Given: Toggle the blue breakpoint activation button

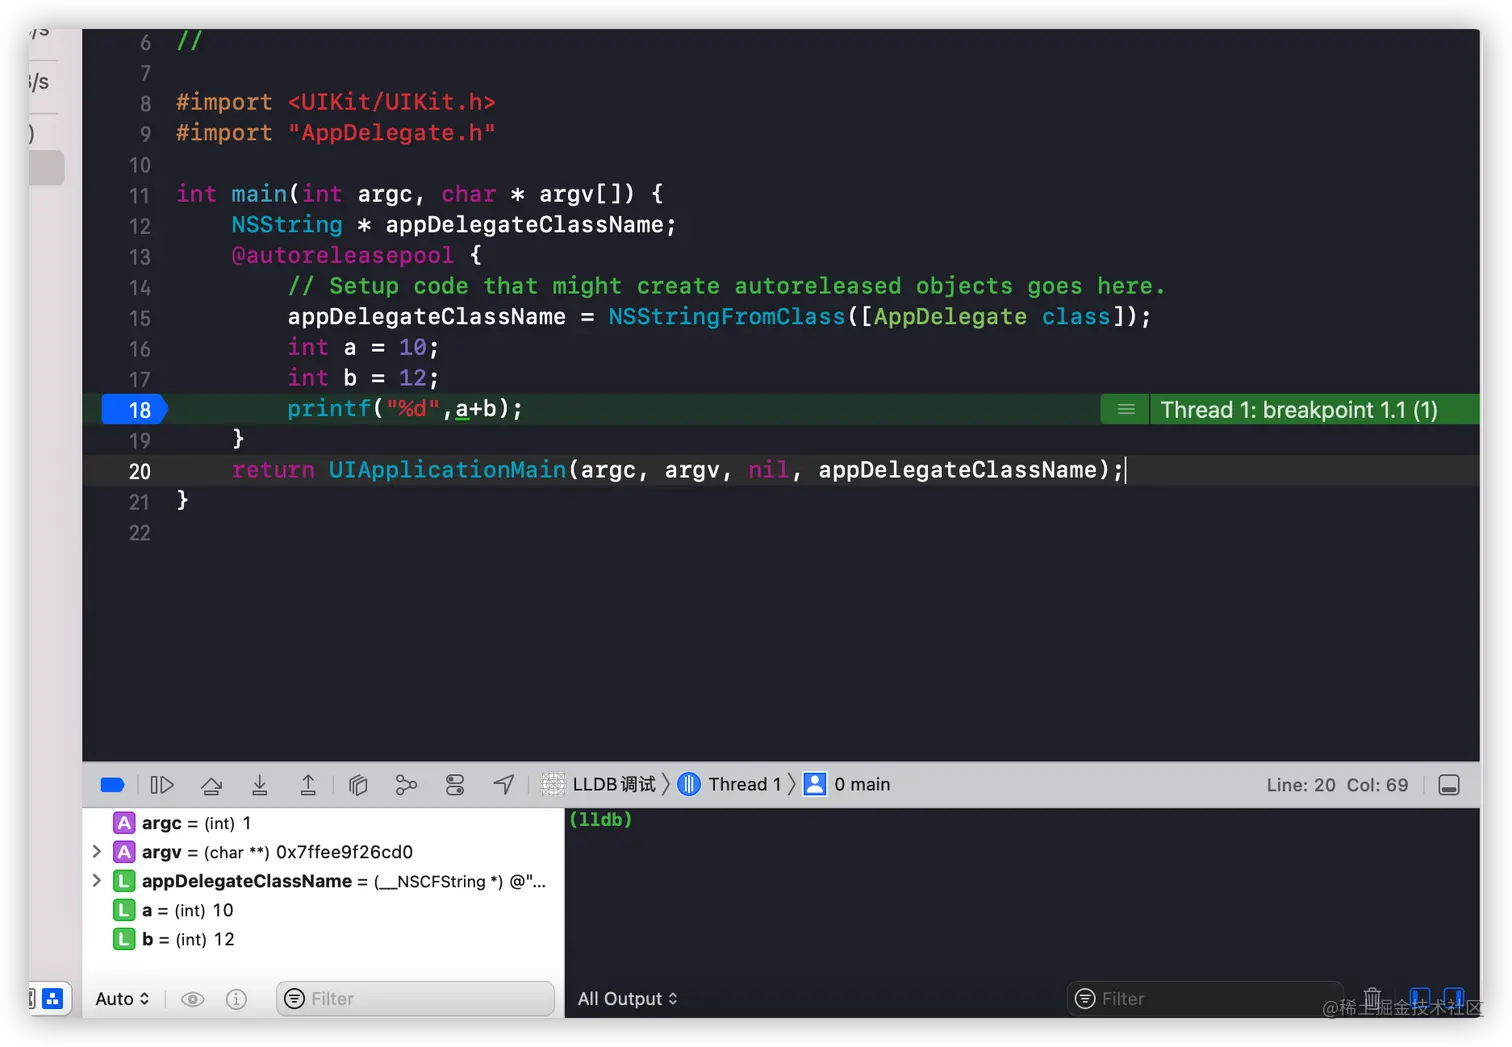Looking at the screenshot, I should [x=112, y=785].
